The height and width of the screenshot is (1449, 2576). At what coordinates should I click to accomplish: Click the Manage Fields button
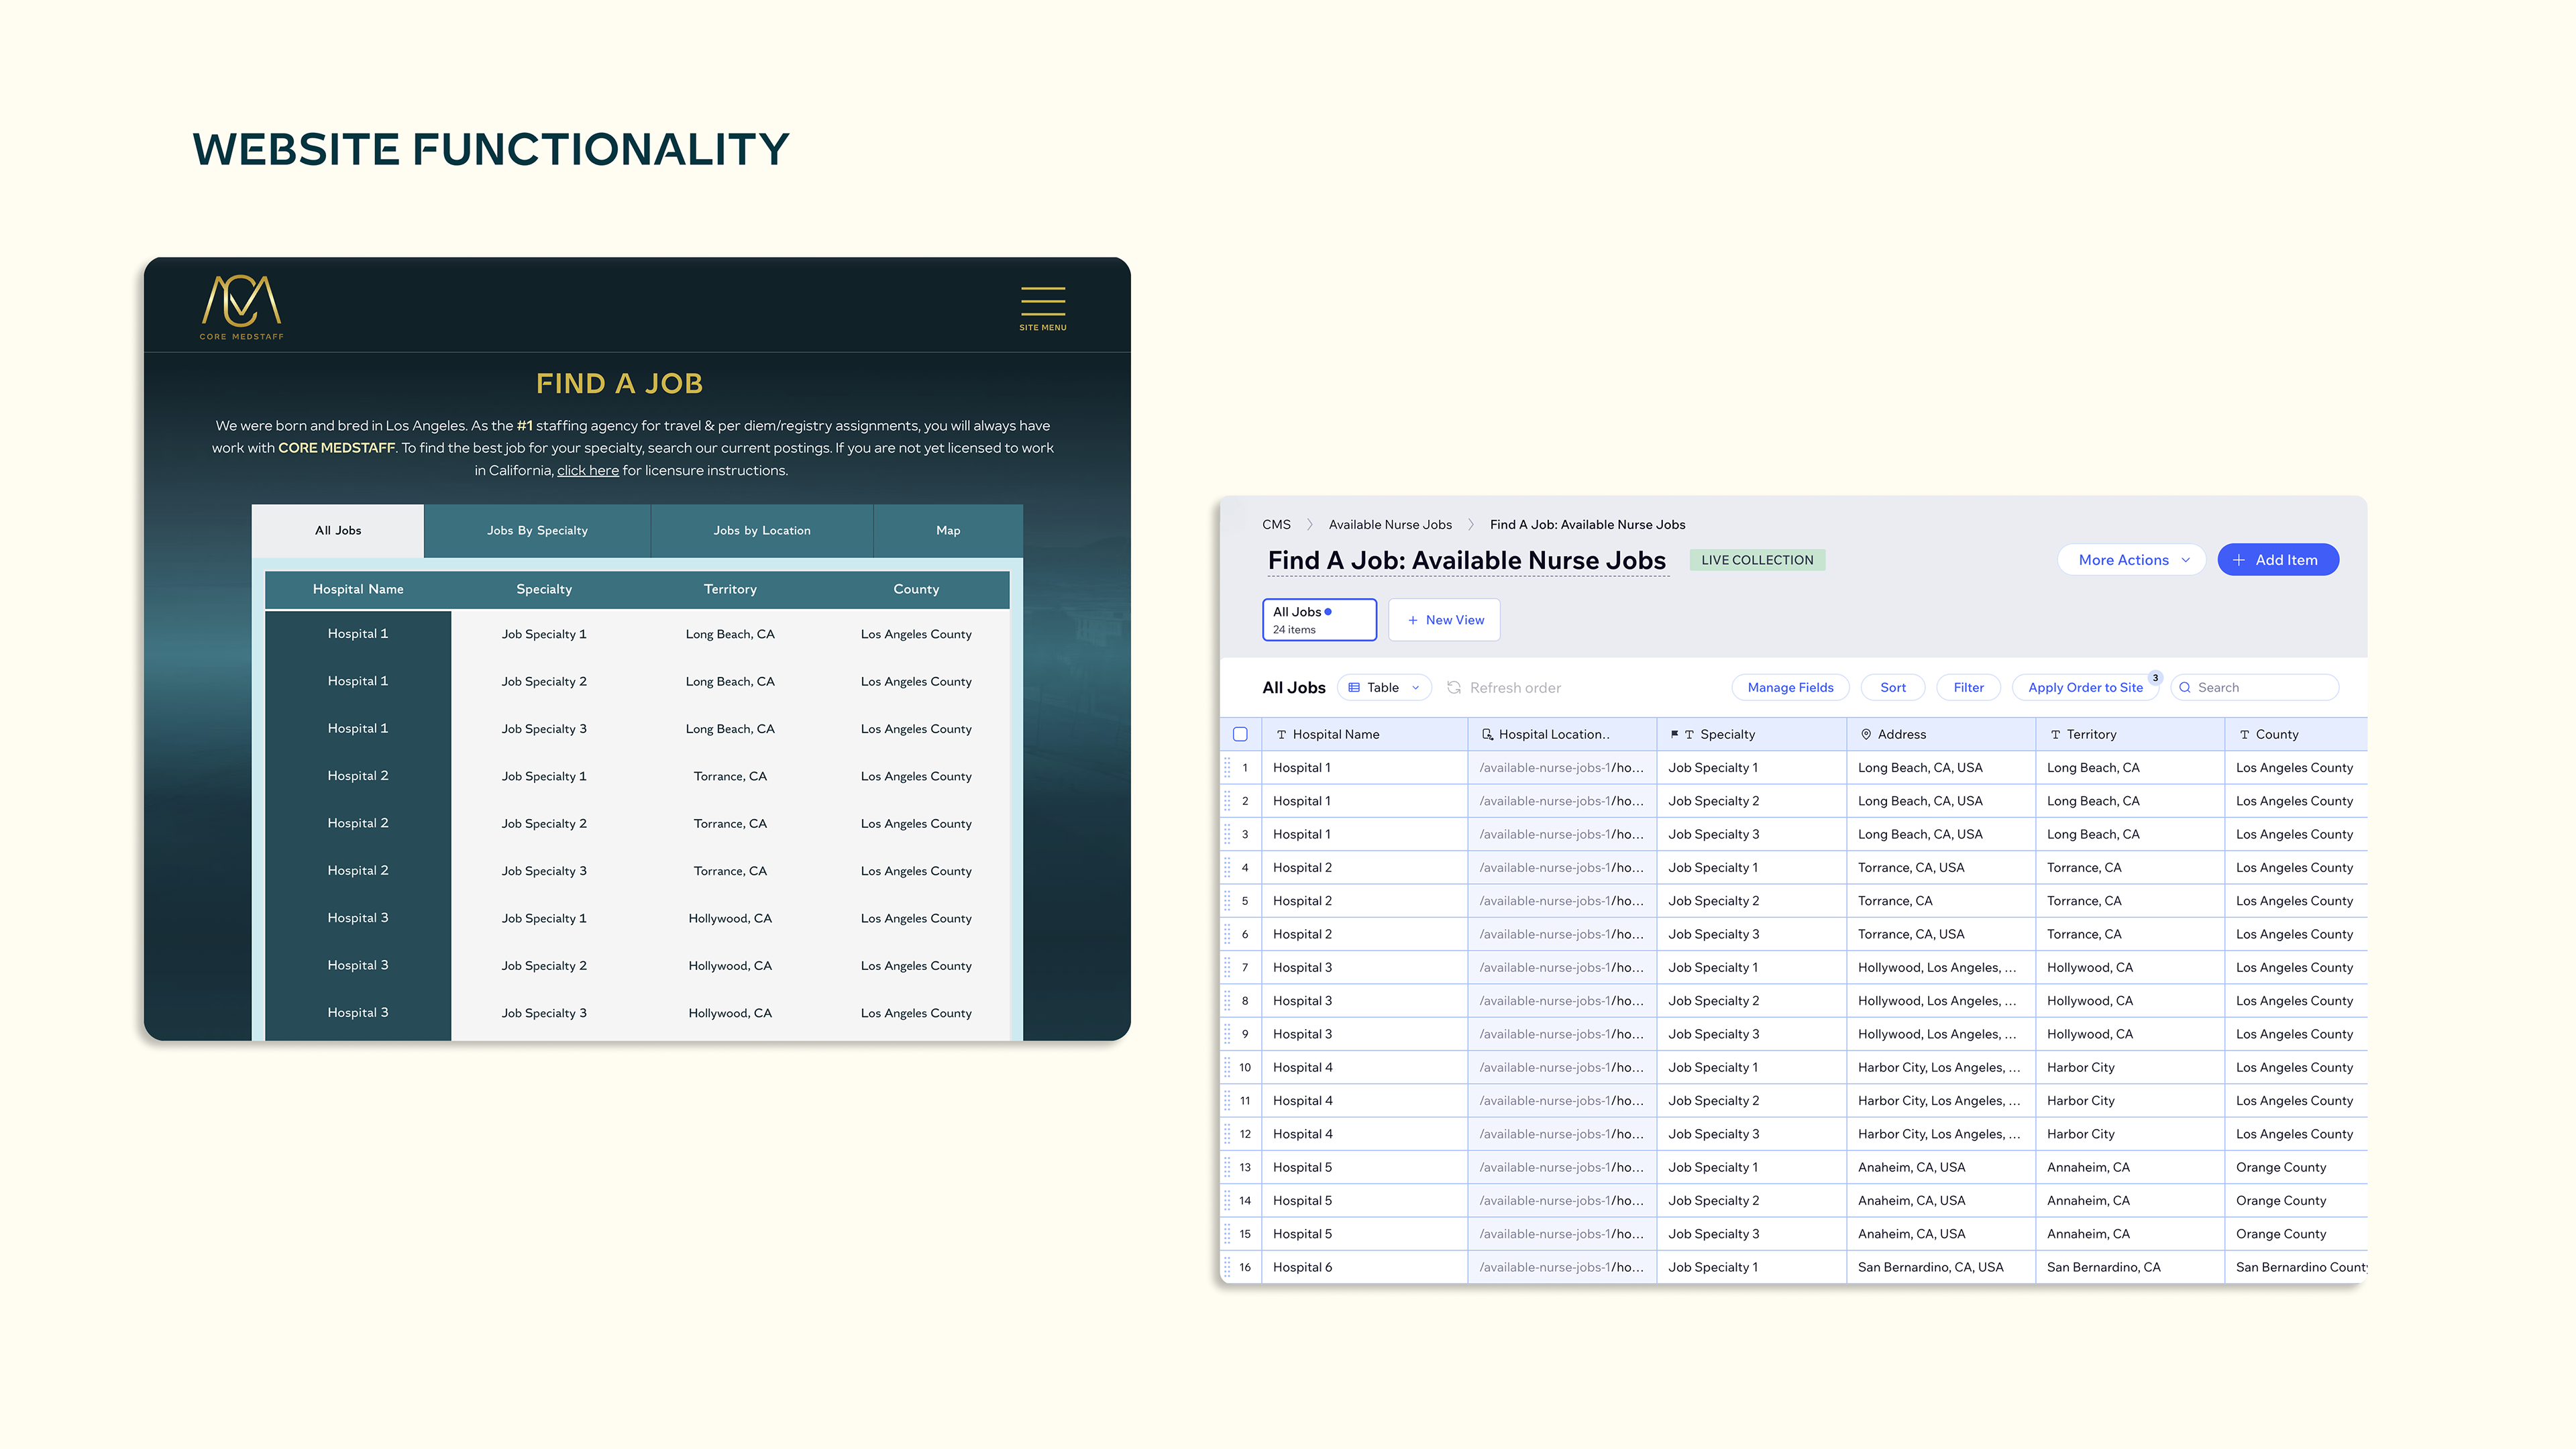point(1790,687)
